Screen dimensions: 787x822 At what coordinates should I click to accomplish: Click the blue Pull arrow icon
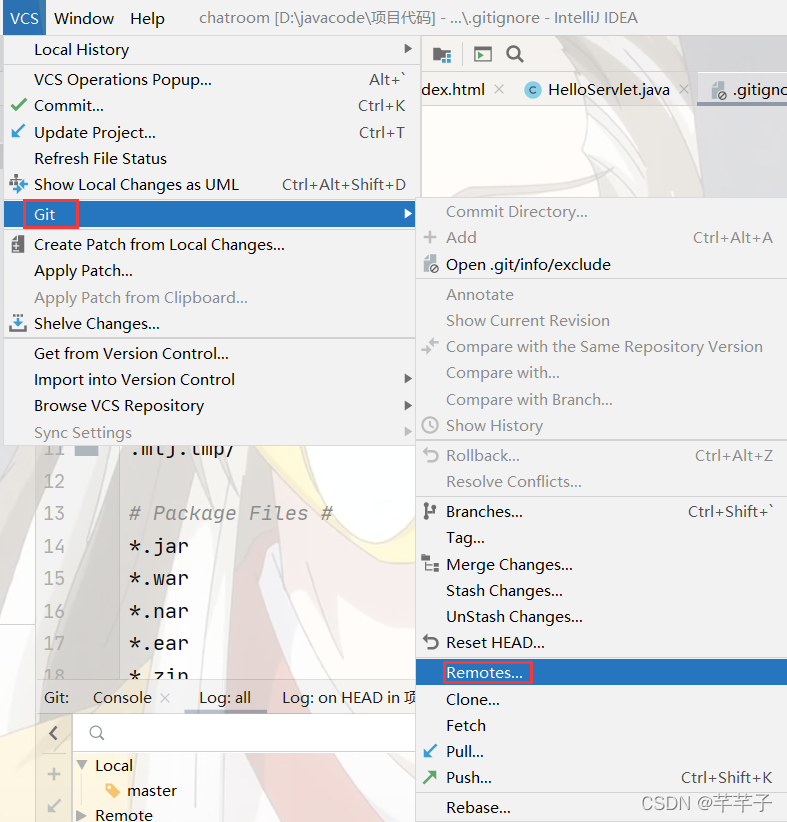coord(430,751)
